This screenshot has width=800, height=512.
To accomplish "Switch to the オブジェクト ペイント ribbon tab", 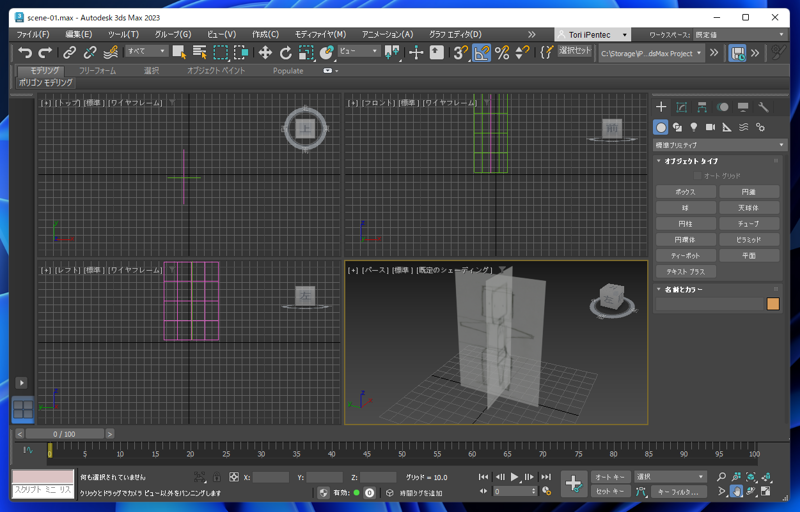I will [216, 71].
